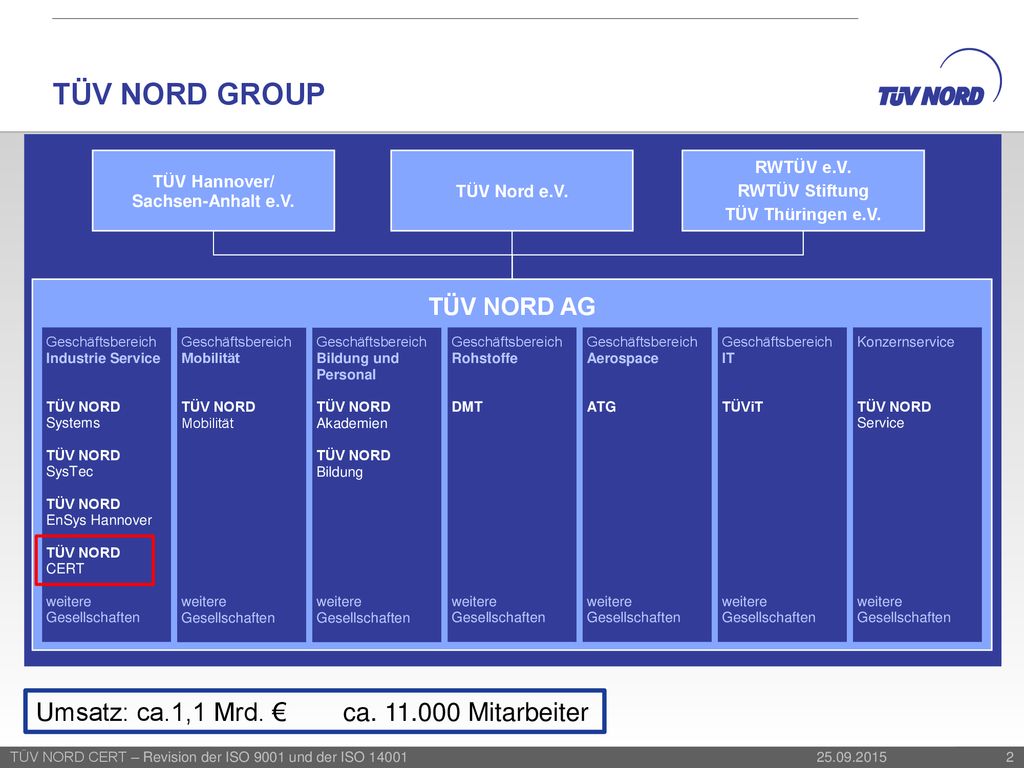Click weitere Gesellschaften under Bildung und Personal
The height and width of the screenshot is (768, 1024).
pyautogui.click(x=363, y=609)
